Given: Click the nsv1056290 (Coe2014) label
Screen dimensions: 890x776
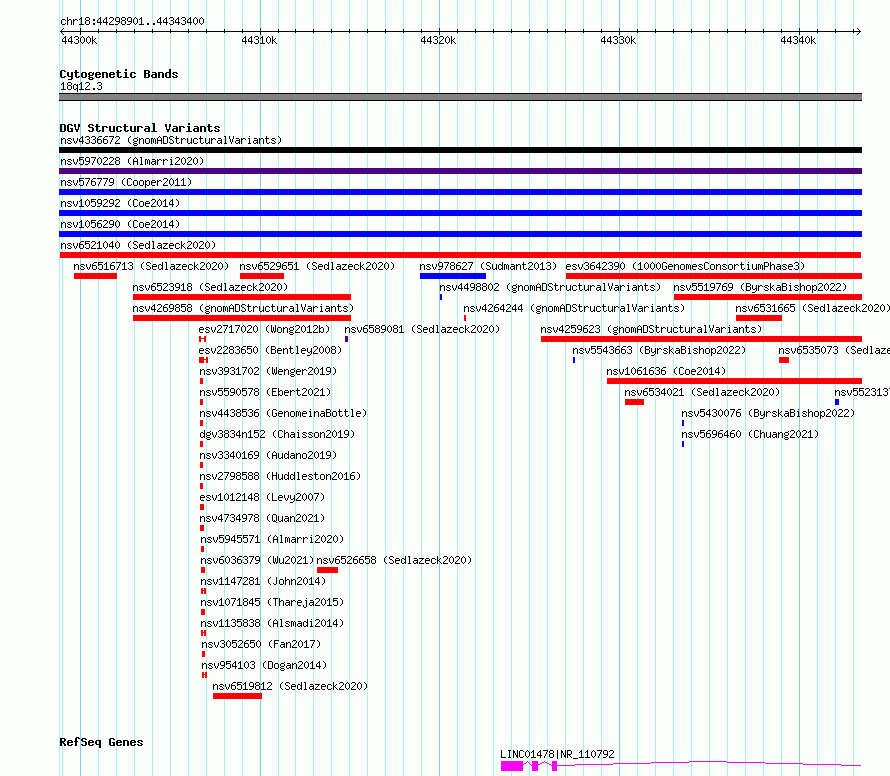Looking at the screenshot, I should pyautogui.click(x=120, y=224).
